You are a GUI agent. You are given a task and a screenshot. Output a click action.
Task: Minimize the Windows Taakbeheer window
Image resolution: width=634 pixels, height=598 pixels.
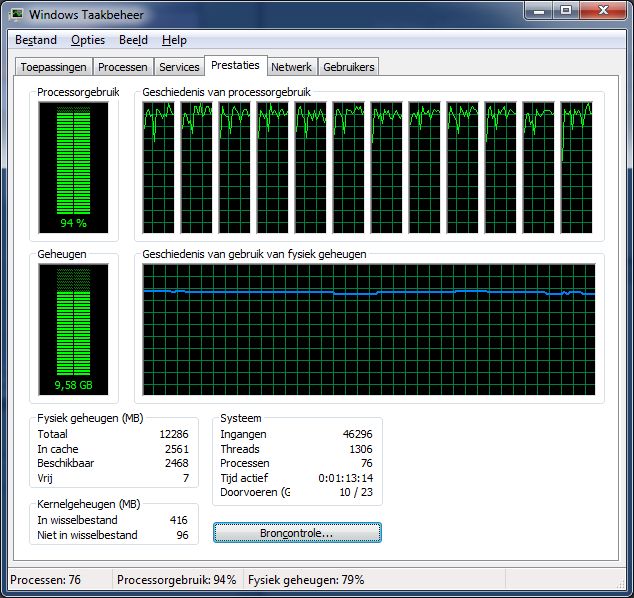[539, 11]
